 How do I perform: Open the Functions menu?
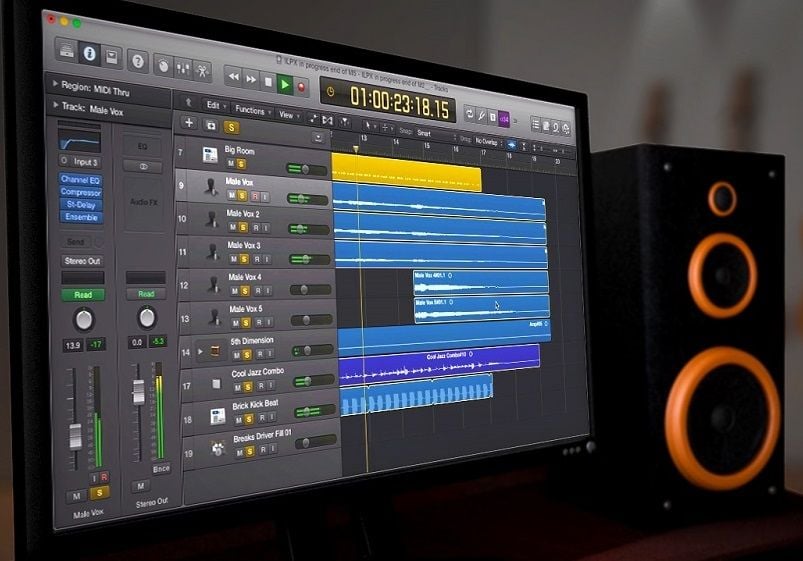point(252,110)
